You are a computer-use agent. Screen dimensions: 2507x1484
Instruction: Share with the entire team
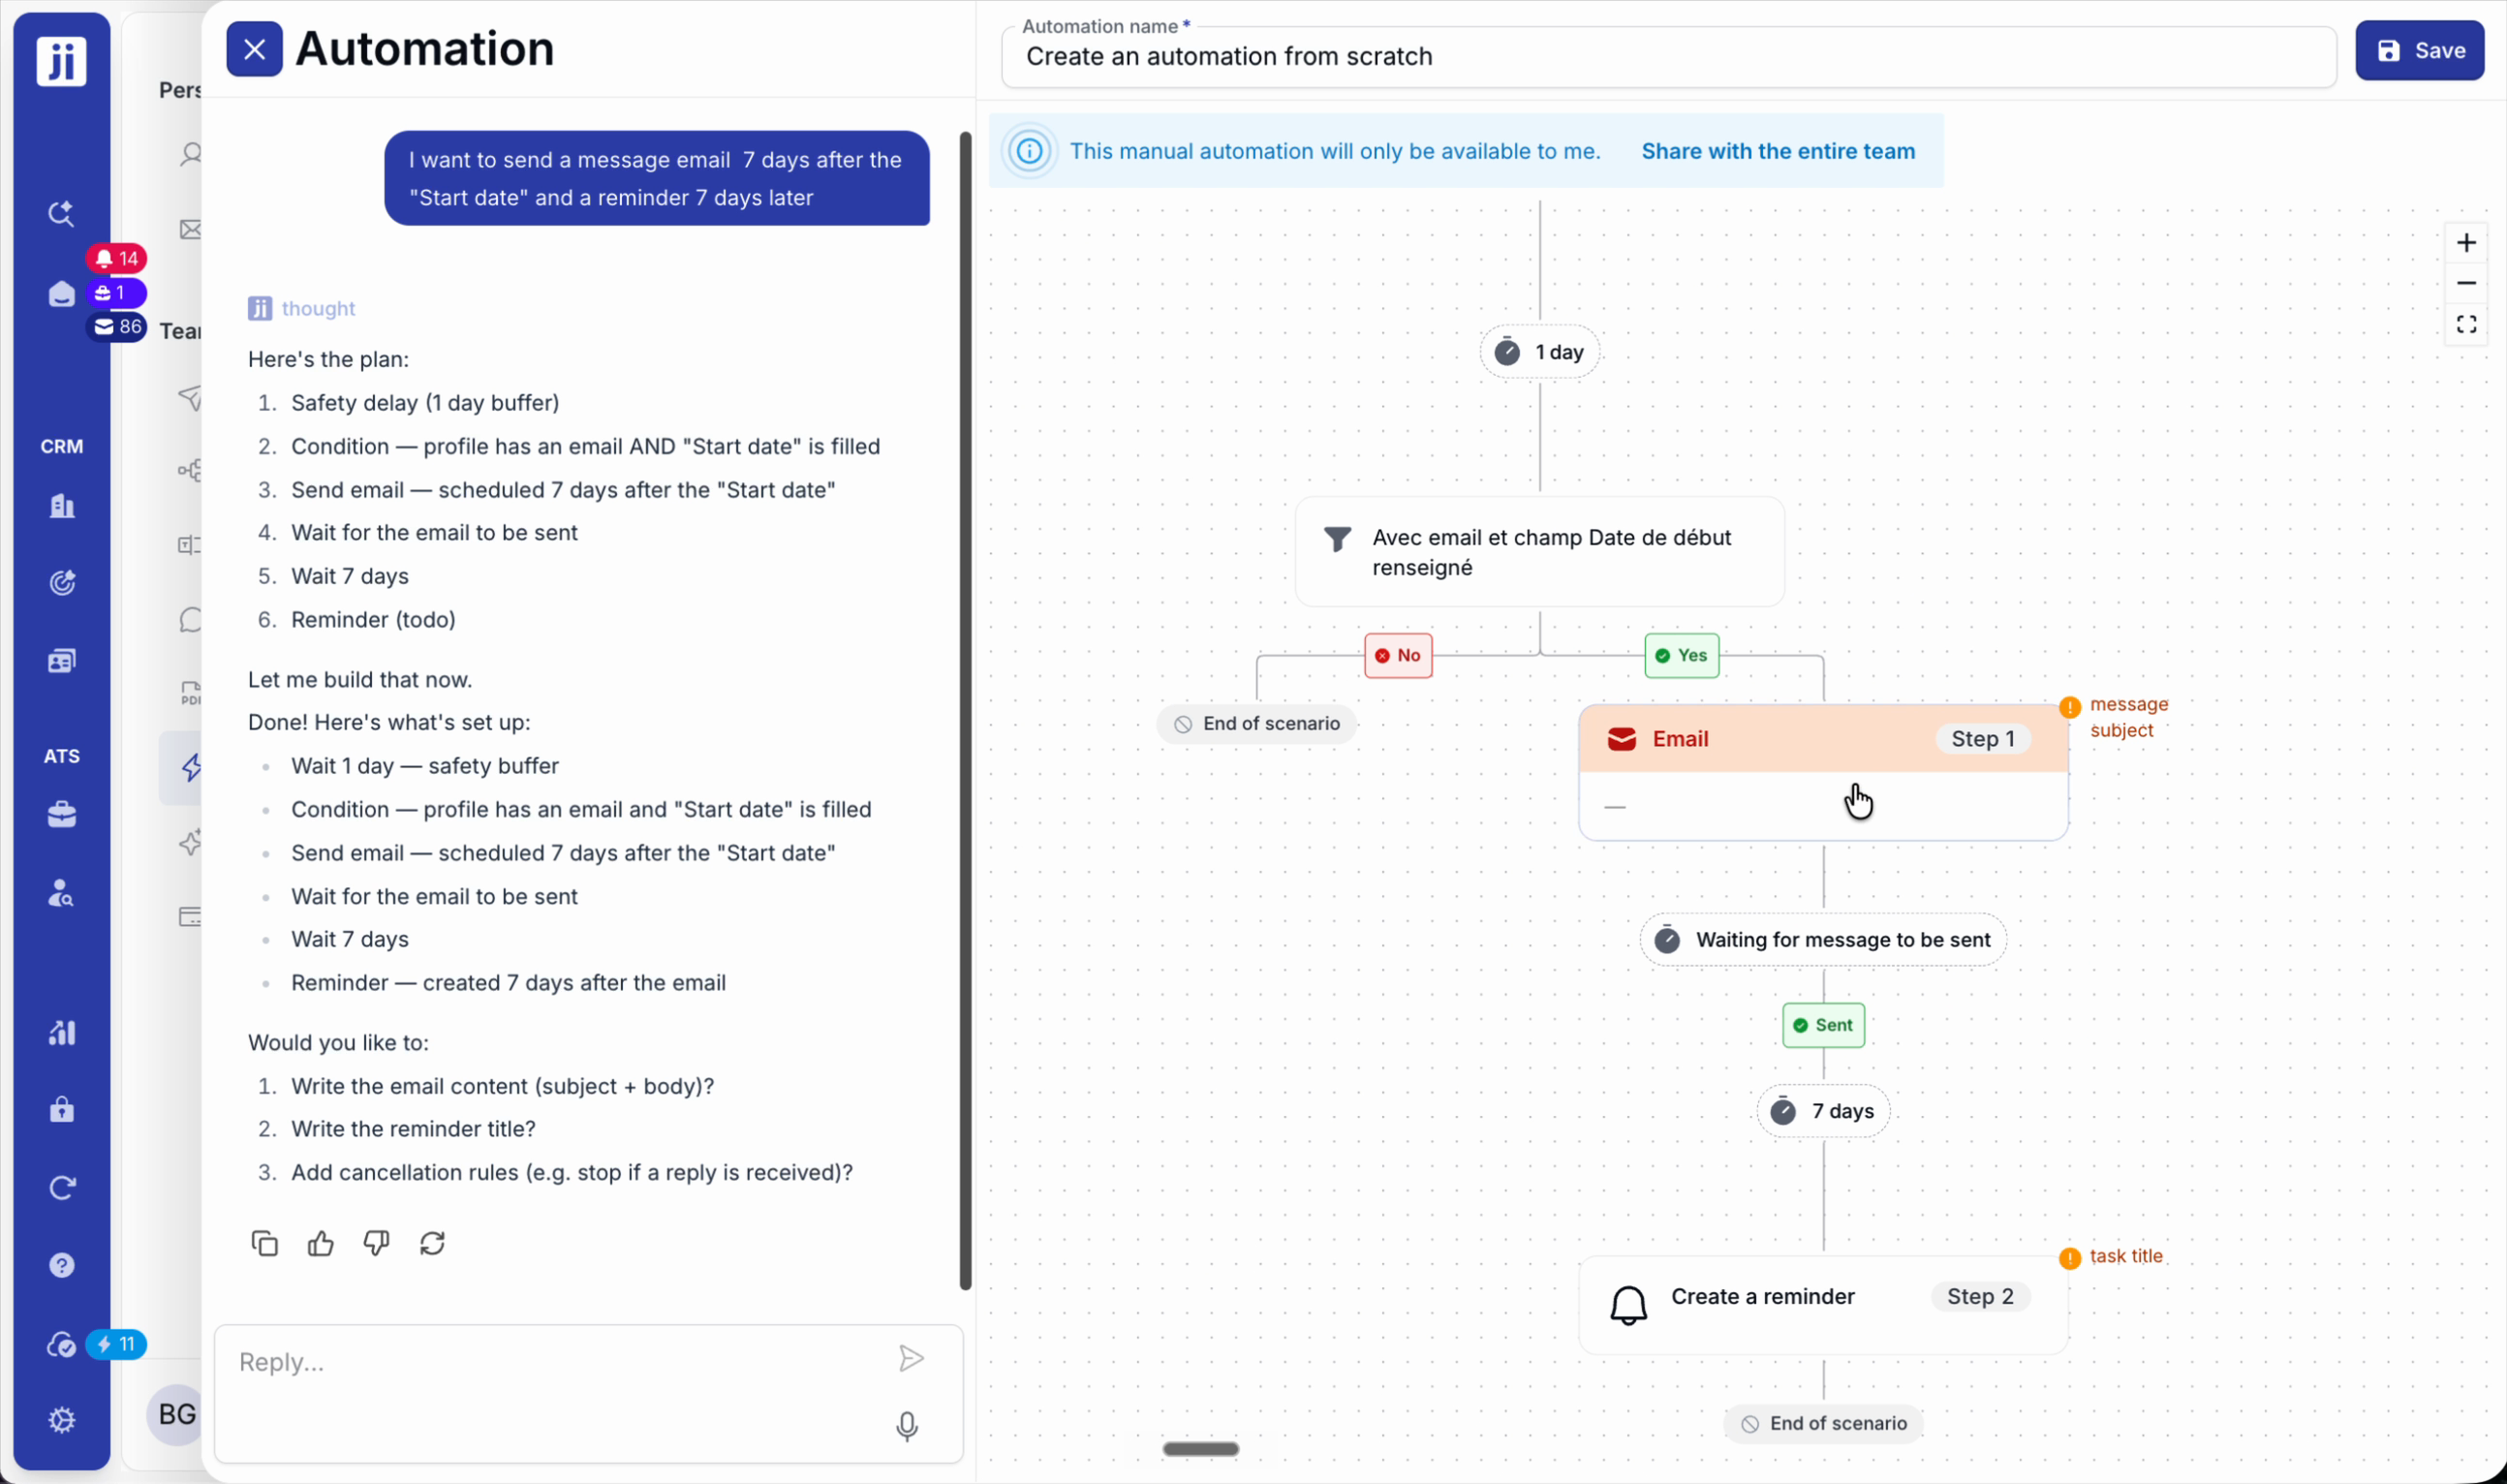(x=1778, y=151)
